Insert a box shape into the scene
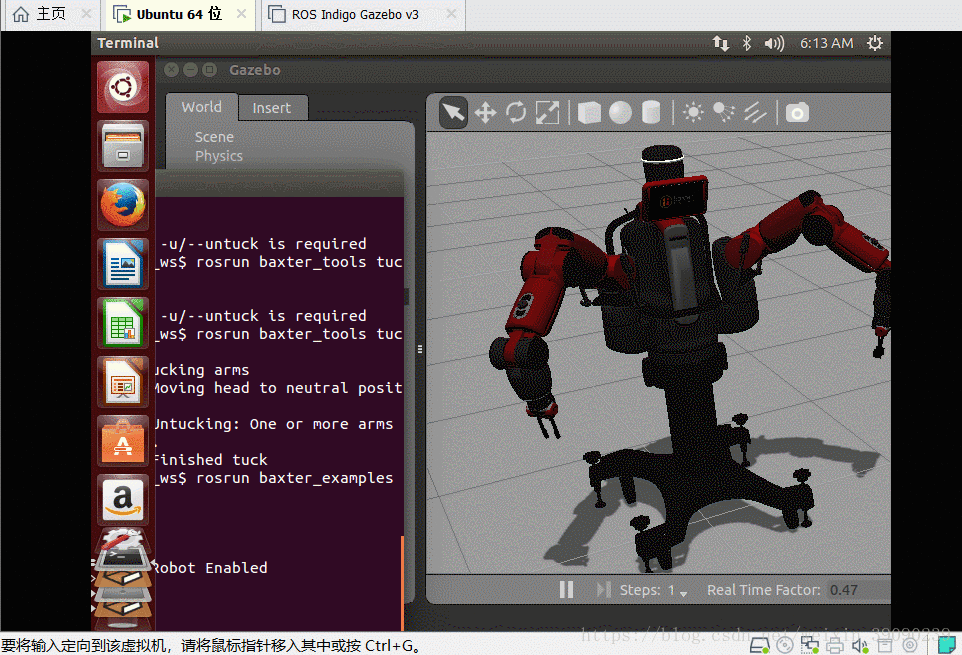962x655 pixels. 588,112
